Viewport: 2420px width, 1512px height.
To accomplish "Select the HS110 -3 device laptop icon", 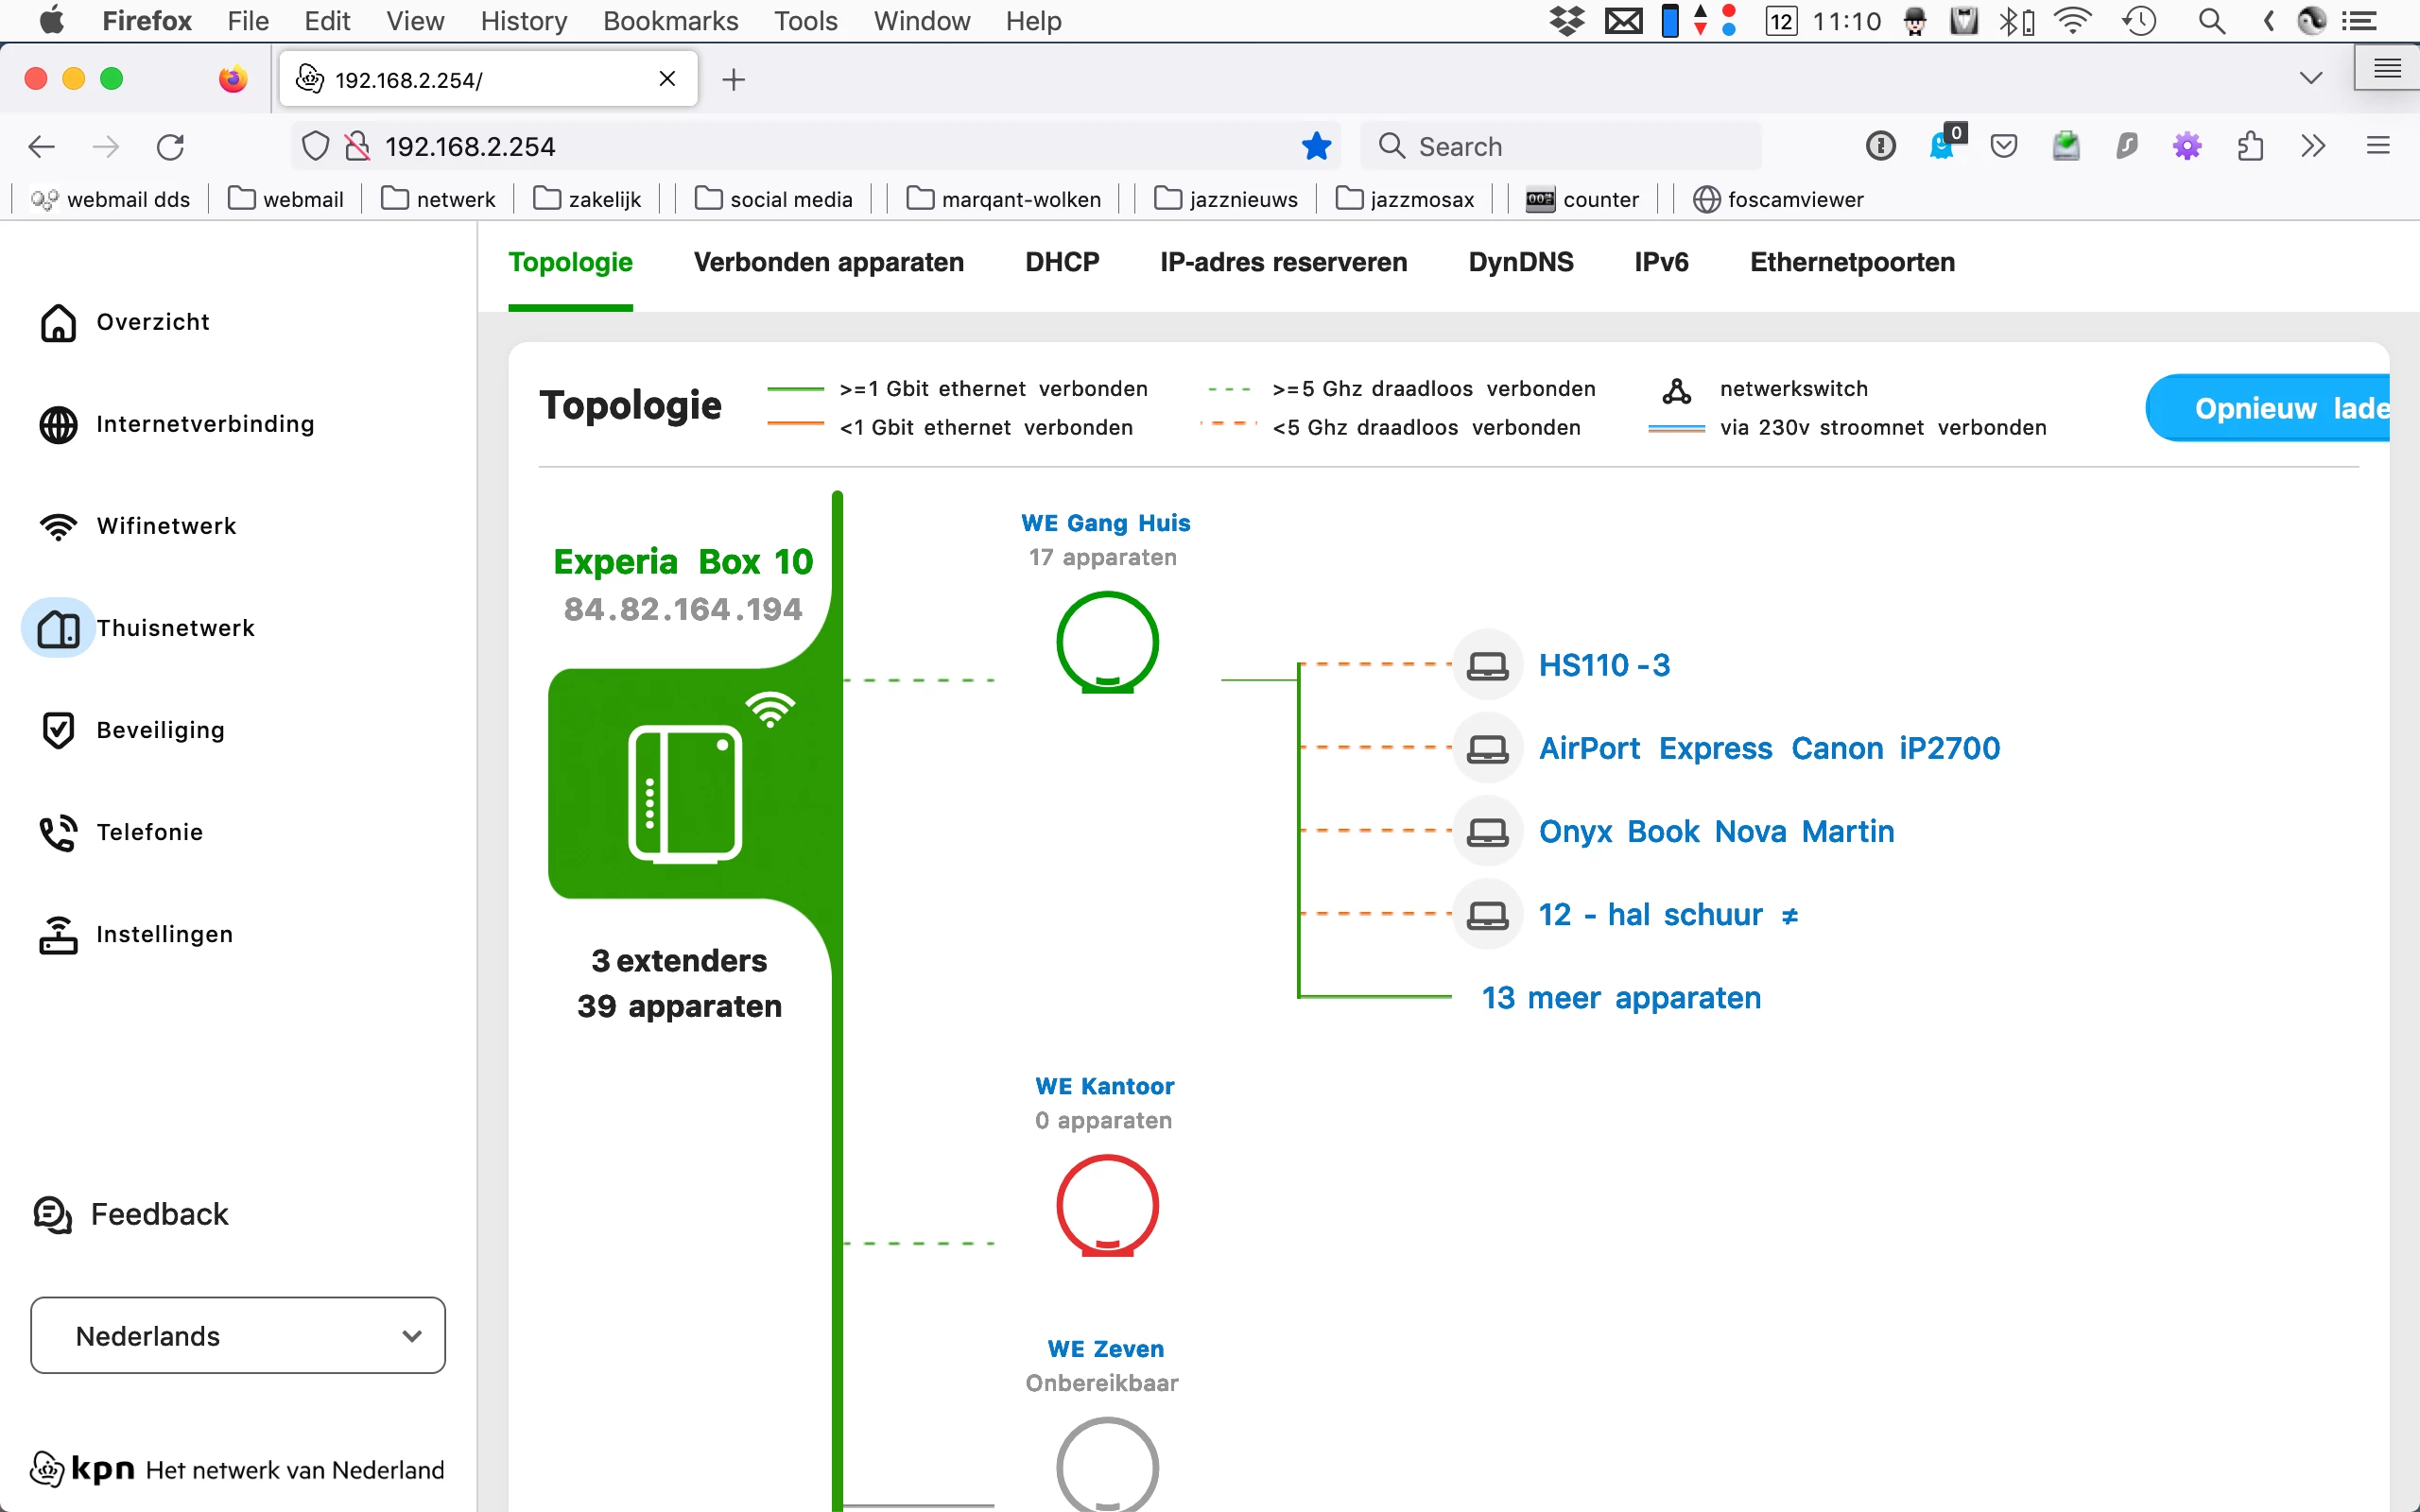I will pyautogui.click(x=1487, y=665).
